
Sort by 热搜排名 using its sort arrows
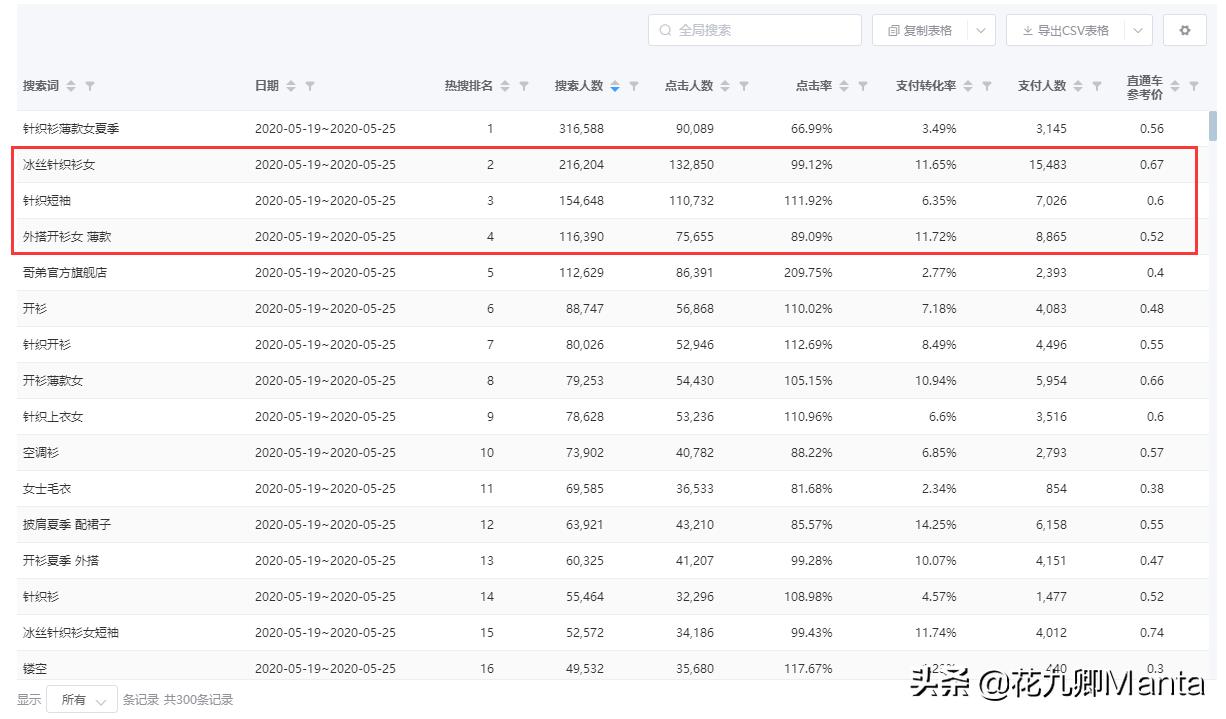504,86
